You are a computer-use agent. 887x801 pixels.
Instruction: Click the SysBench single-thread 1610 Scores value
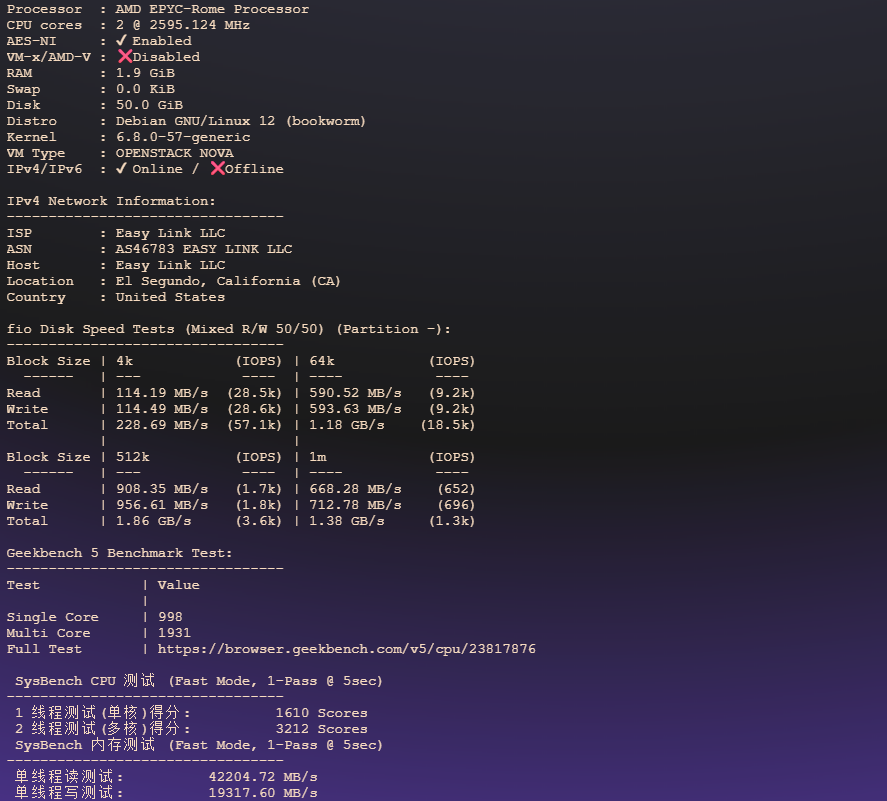[x=321, y=713]
